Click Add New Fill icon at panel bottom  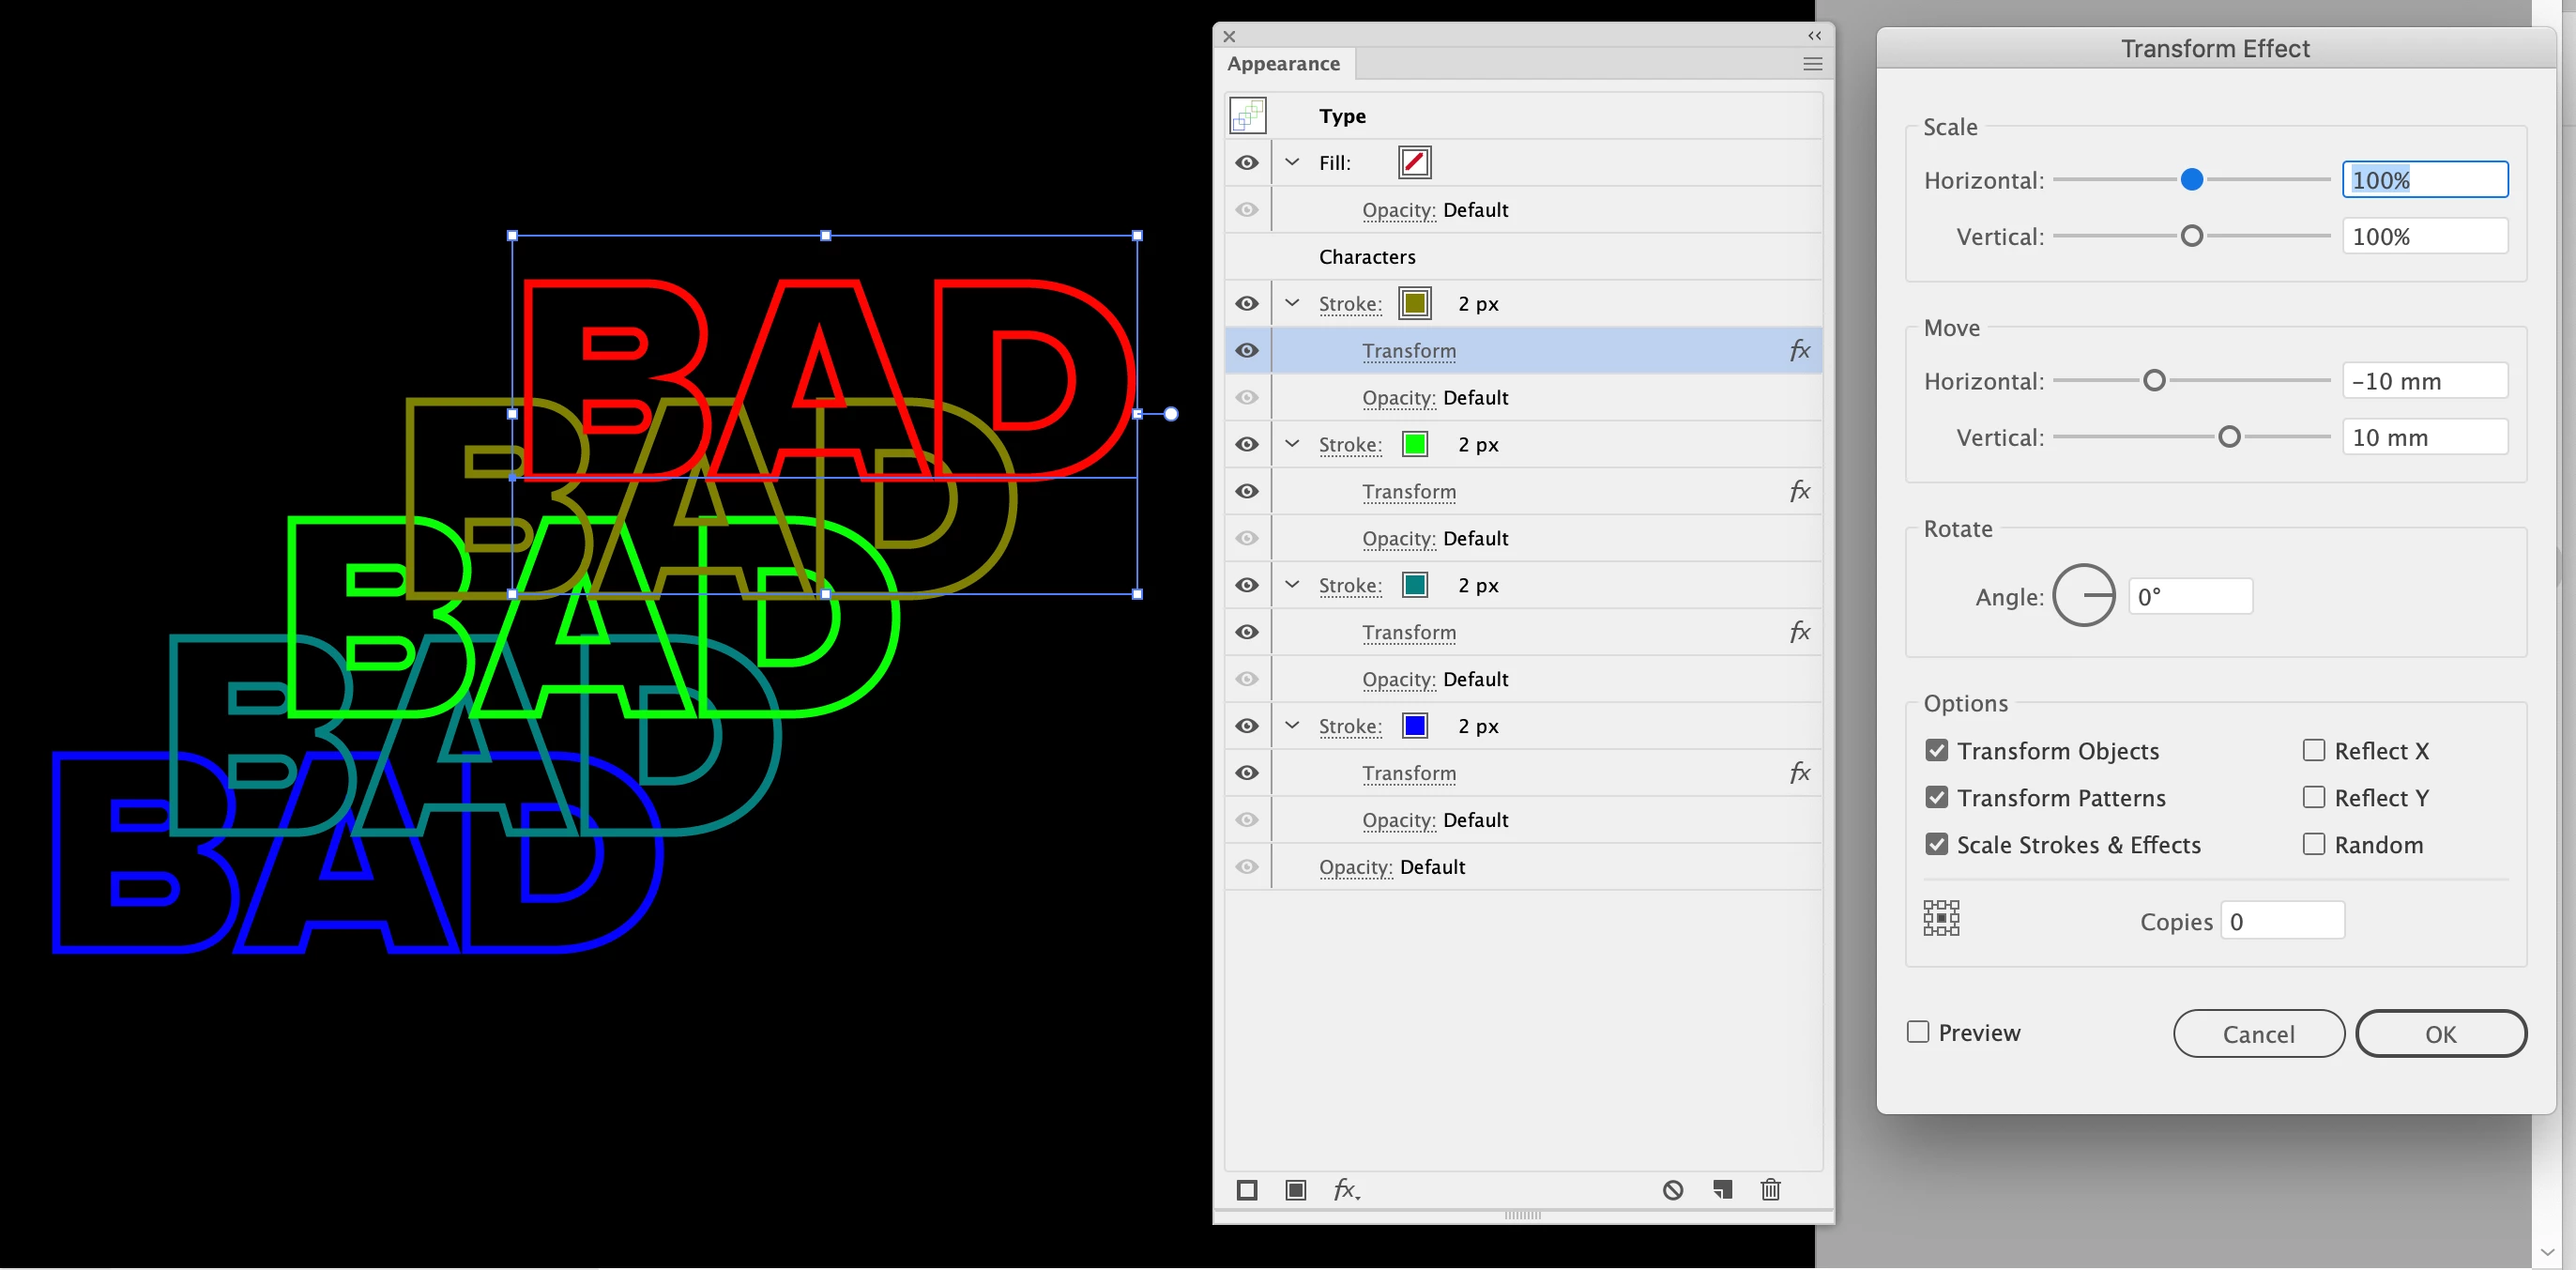1295,1190
